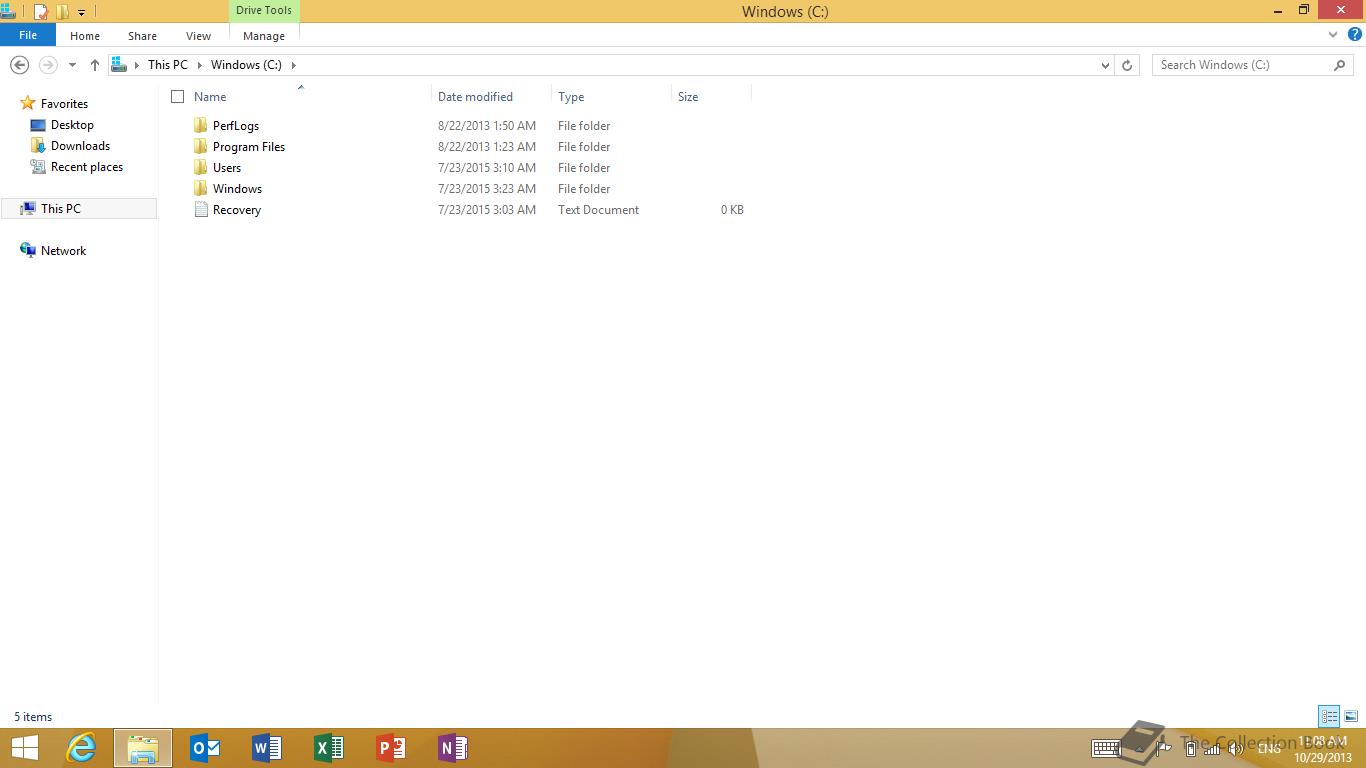Navigate up using the up arrow button
Image resolution: width=1366 pixels, height=768 pixels.
click(94, 64)
